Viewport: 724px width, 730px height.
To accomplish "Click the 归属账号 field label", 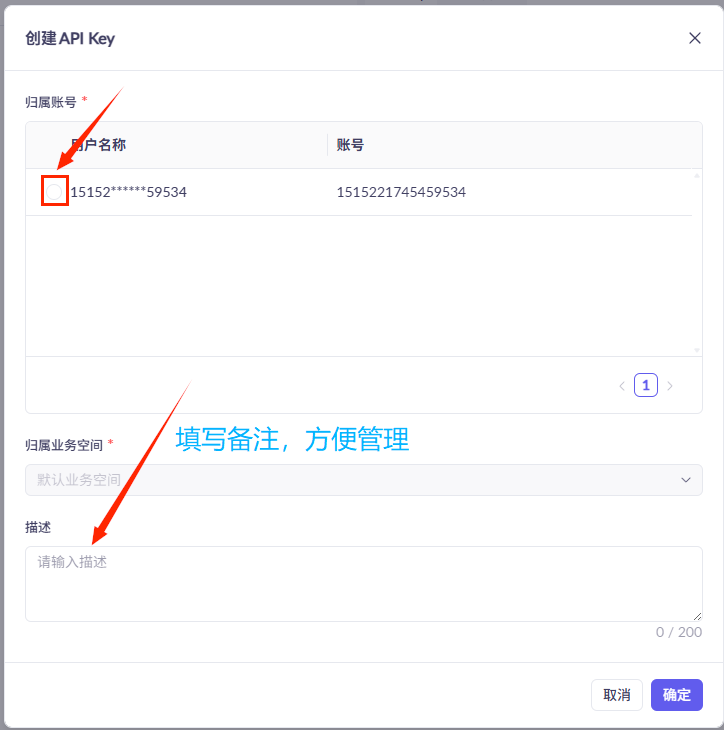I will click(x=50, y=101).
